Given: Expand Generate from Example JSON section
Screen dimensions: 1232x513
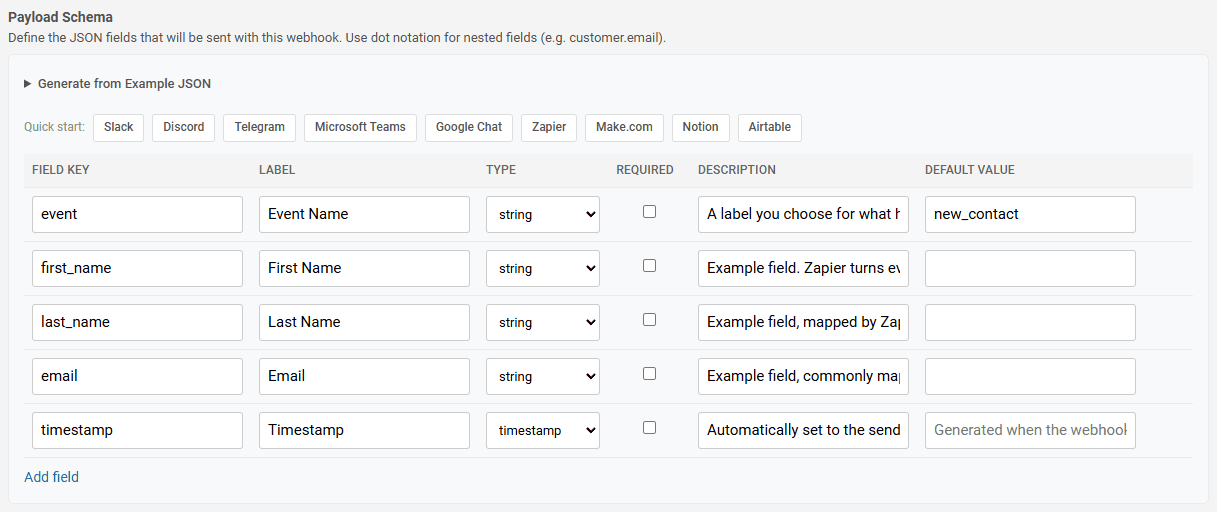Looking at the screenshot, I should coord(117,84).
